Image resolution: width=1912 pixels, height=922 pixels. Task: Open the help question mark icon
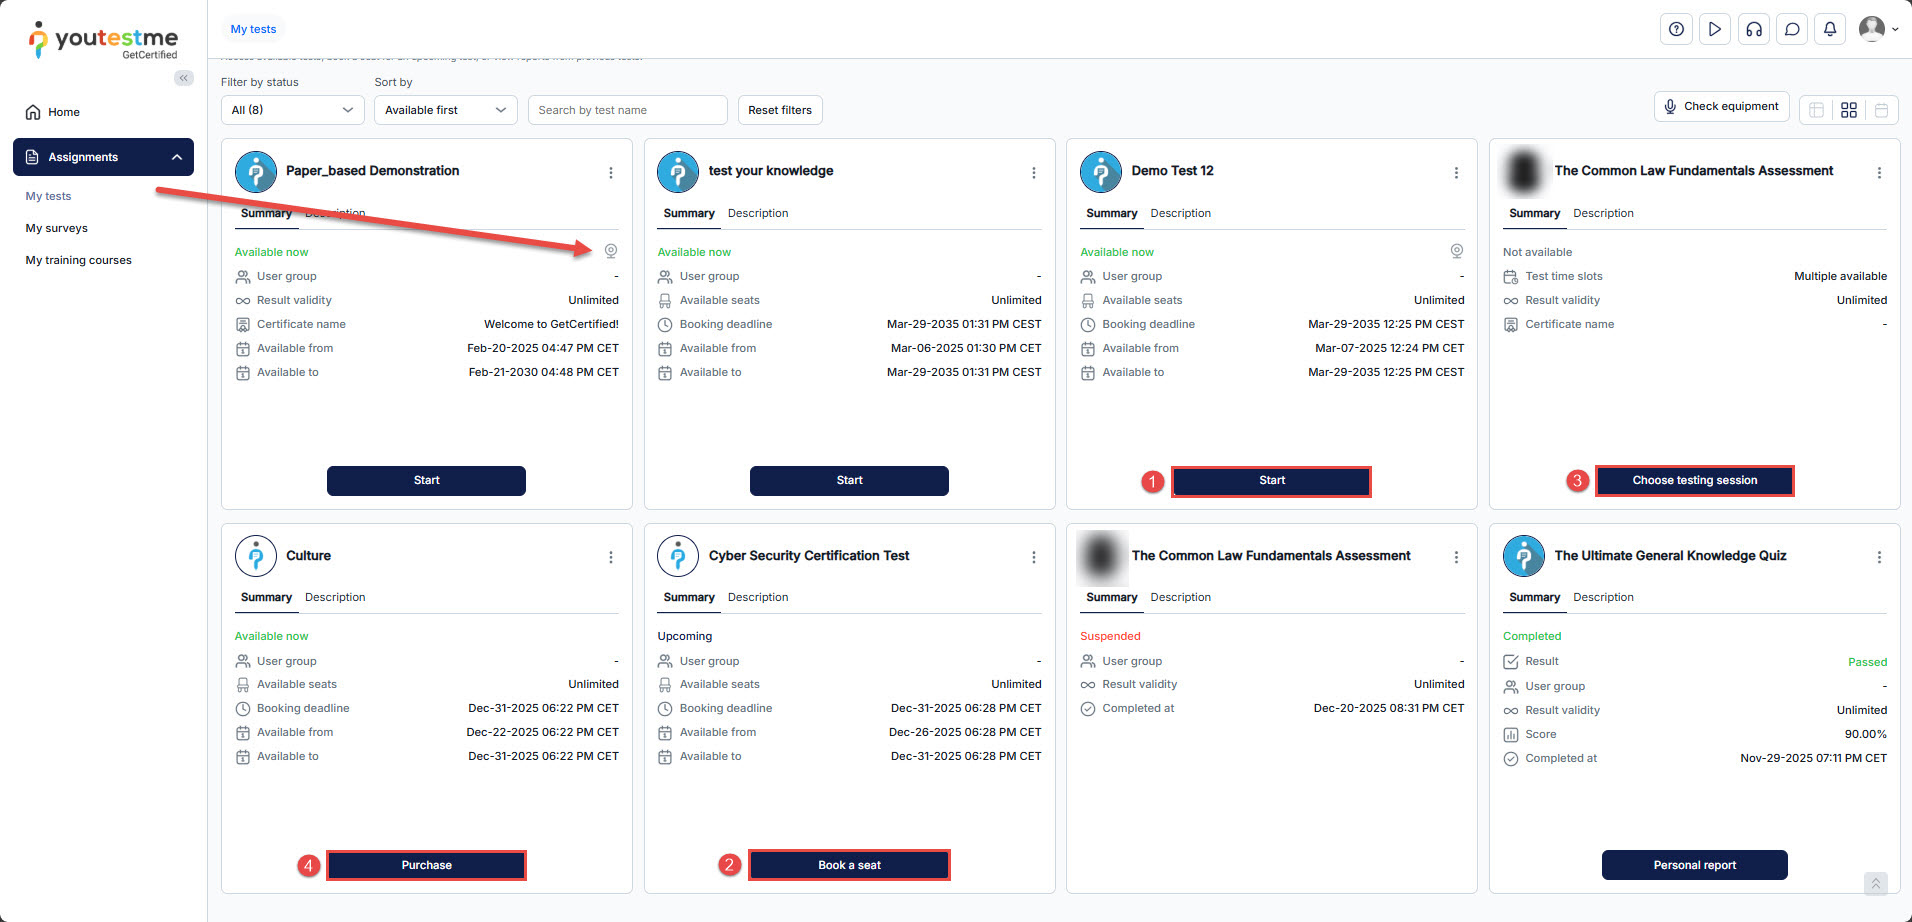pos(1676,29)
